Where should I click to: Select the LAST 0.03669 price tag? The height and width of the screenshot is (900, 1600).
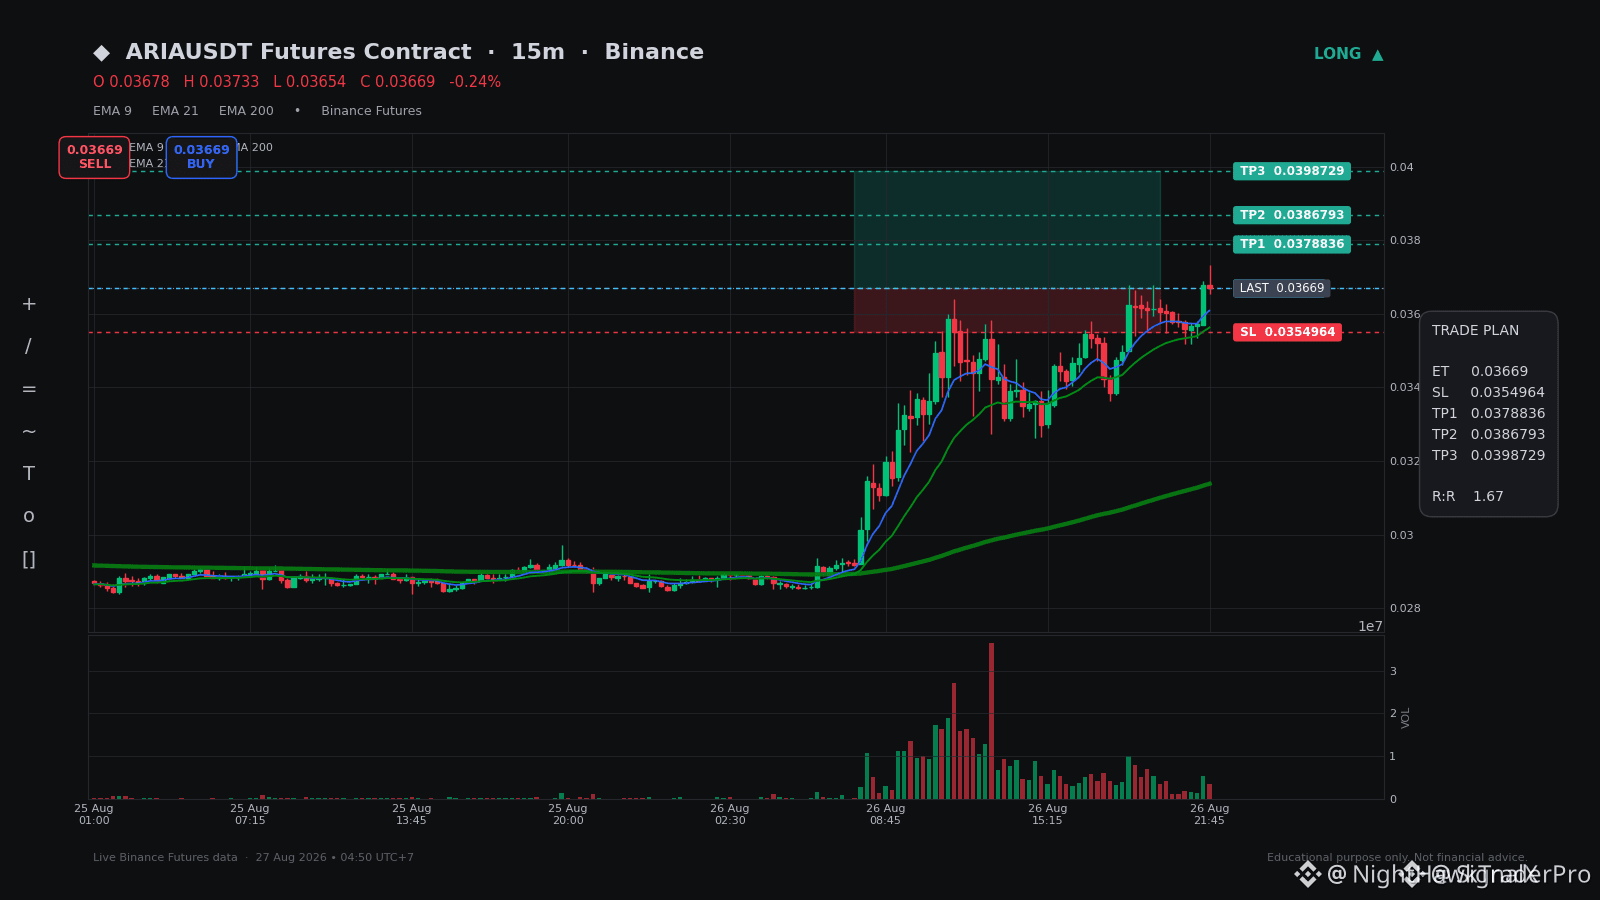[x=1282, y=288]
